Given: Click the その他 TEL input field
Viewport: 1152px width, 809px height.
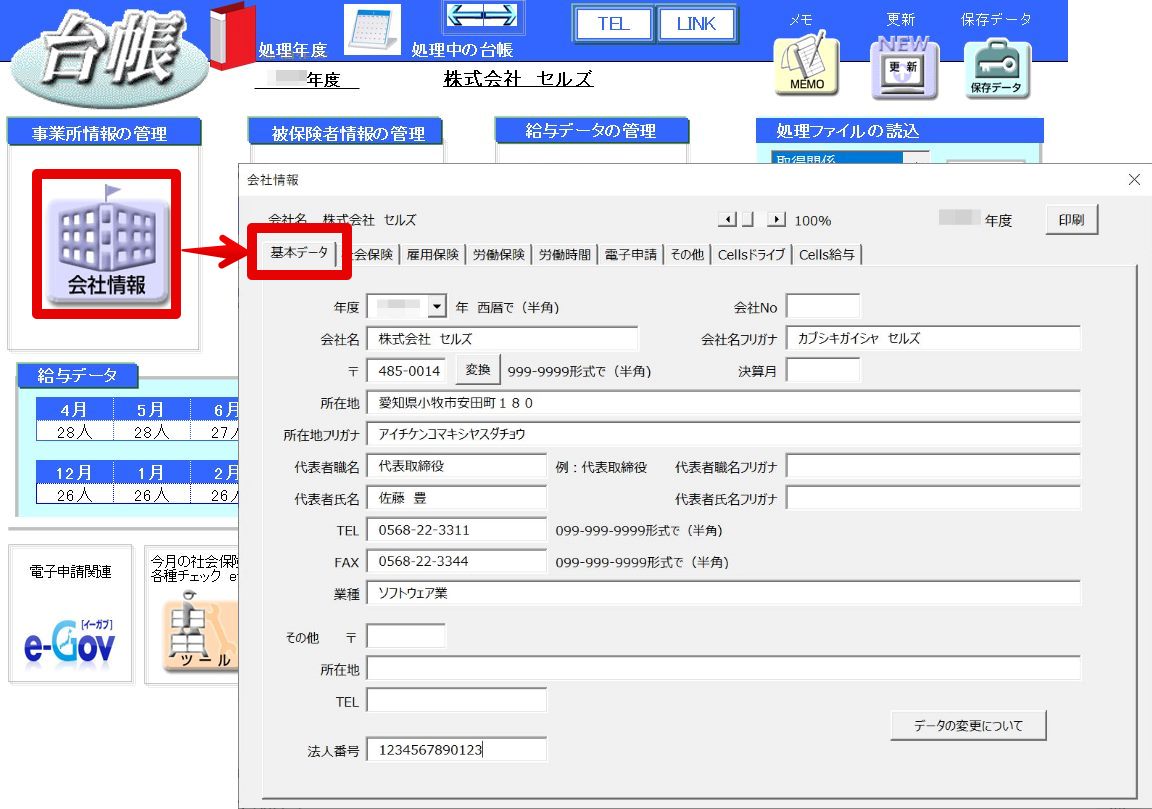Looking at the screenshot, I should pos(456,701).
